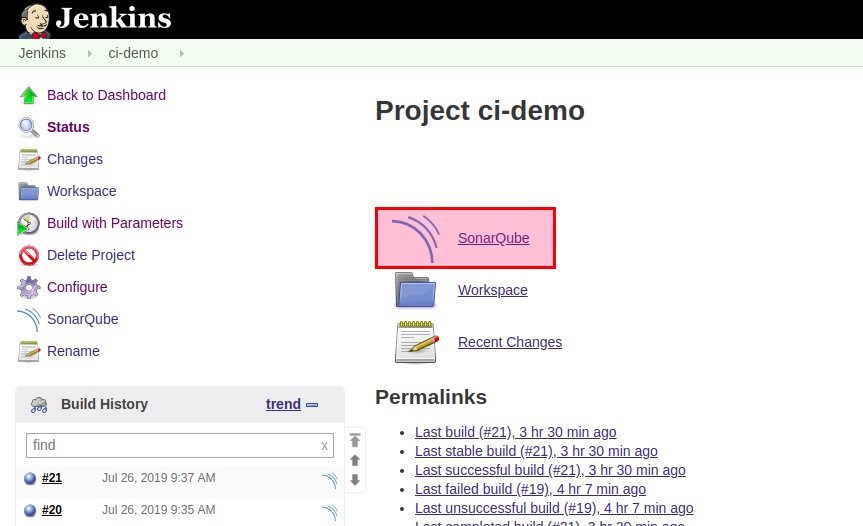Open the Workspace sidebar link
This screenshot has height=526, width=863.
pos(81,191)
